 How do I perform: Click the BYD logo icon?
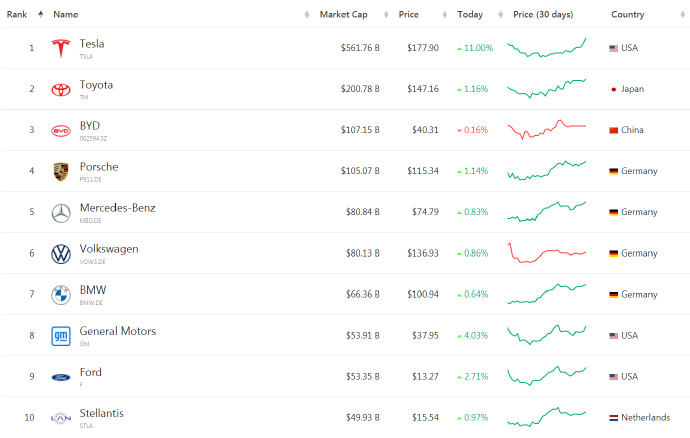(61, 131)
